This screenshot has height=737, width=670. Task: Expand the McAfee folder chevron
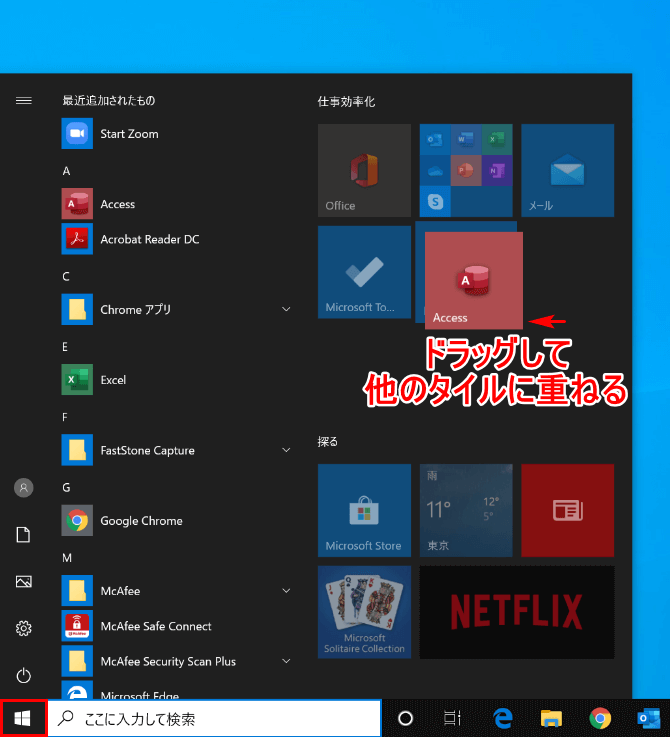click(x=286, y=591)
